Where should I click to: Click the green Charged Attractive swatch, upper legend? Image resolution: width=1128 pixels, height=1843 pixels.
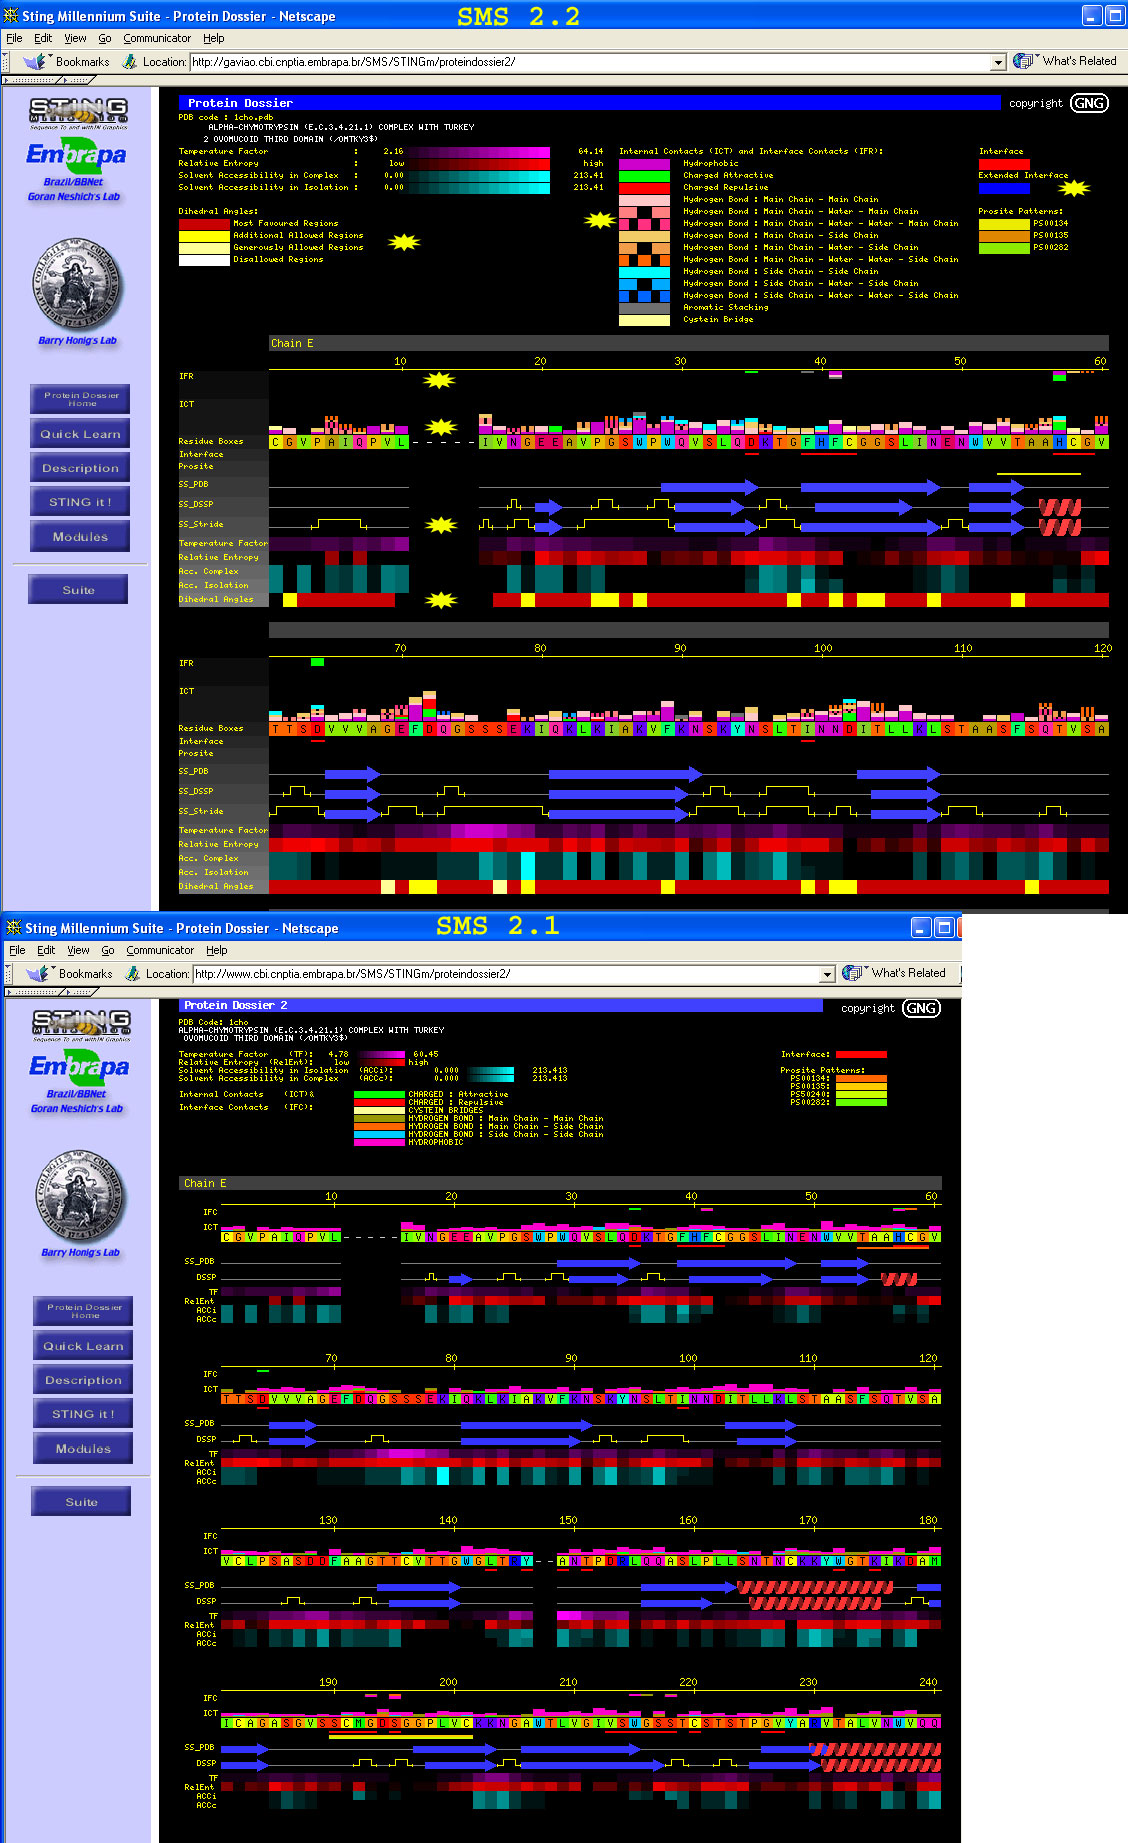(x=644, y=175)
